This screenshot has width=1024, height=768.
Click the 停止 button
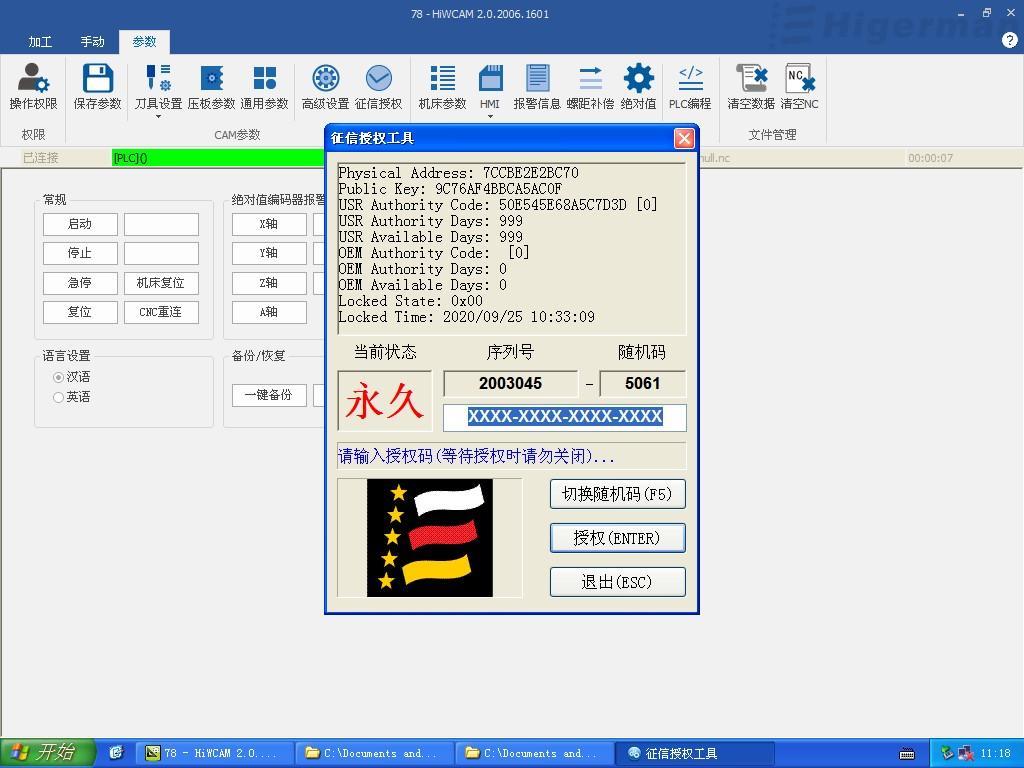[x=80, y=253]
